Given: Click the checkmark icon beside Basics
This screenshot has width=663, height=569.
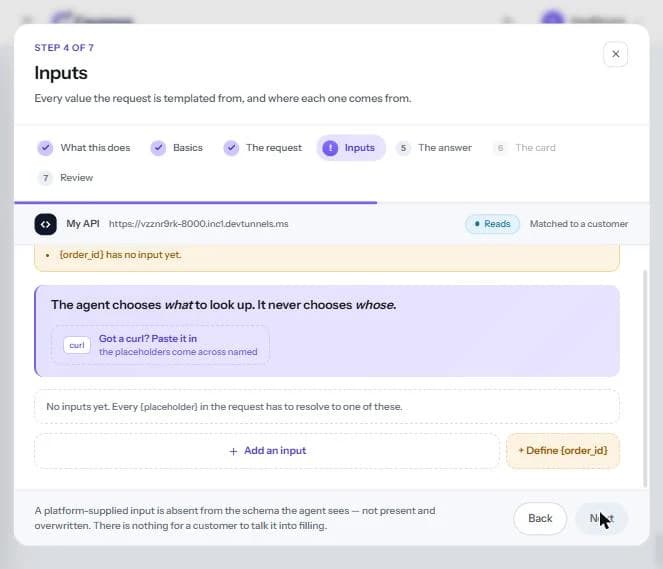Looking at the screenshot, I should (158, 148).
